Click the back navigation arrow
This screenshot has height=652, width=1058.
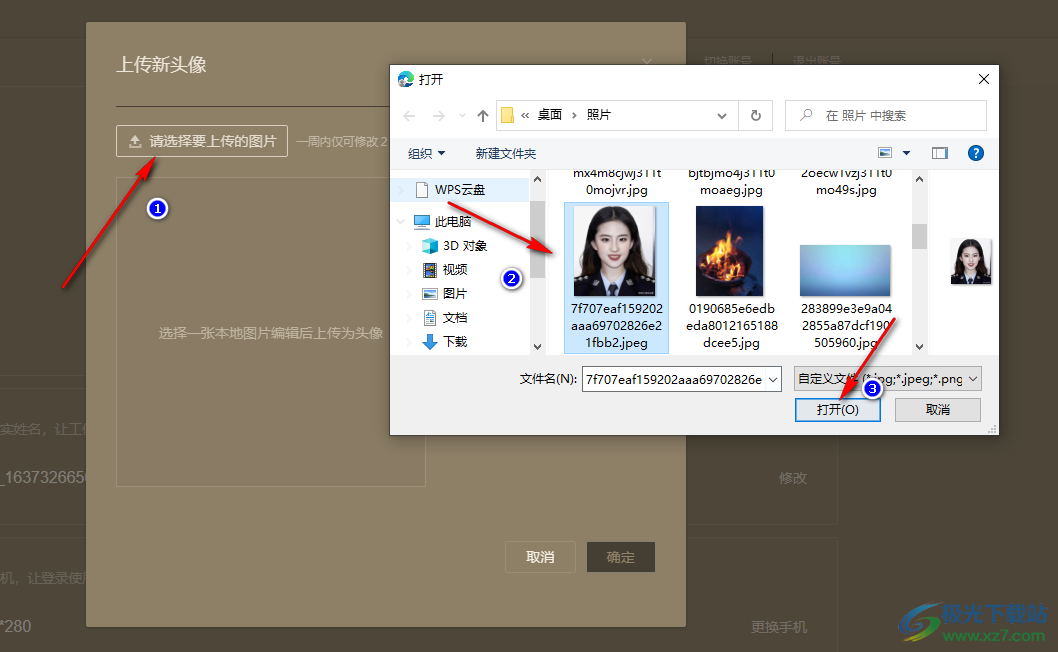click(409, 116)
